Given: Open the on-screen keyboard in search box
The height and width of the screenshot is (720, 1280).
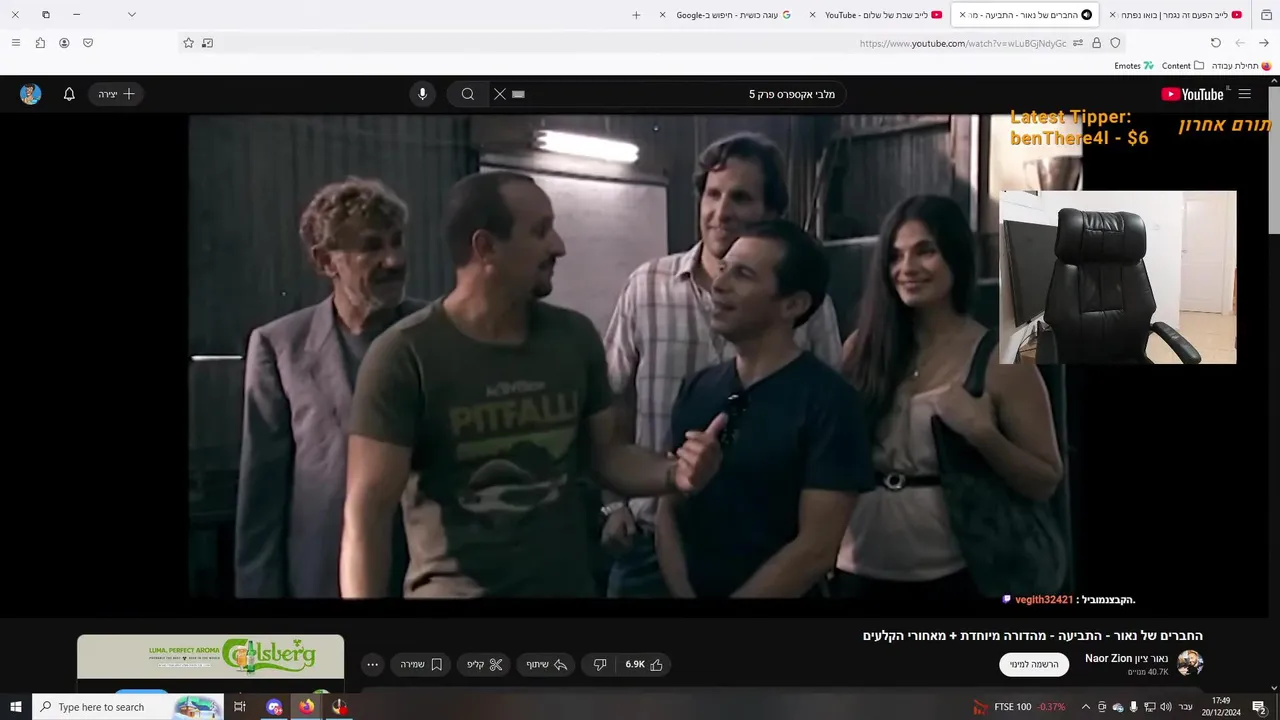Looking at the screenshot, I should pos(518,94).
